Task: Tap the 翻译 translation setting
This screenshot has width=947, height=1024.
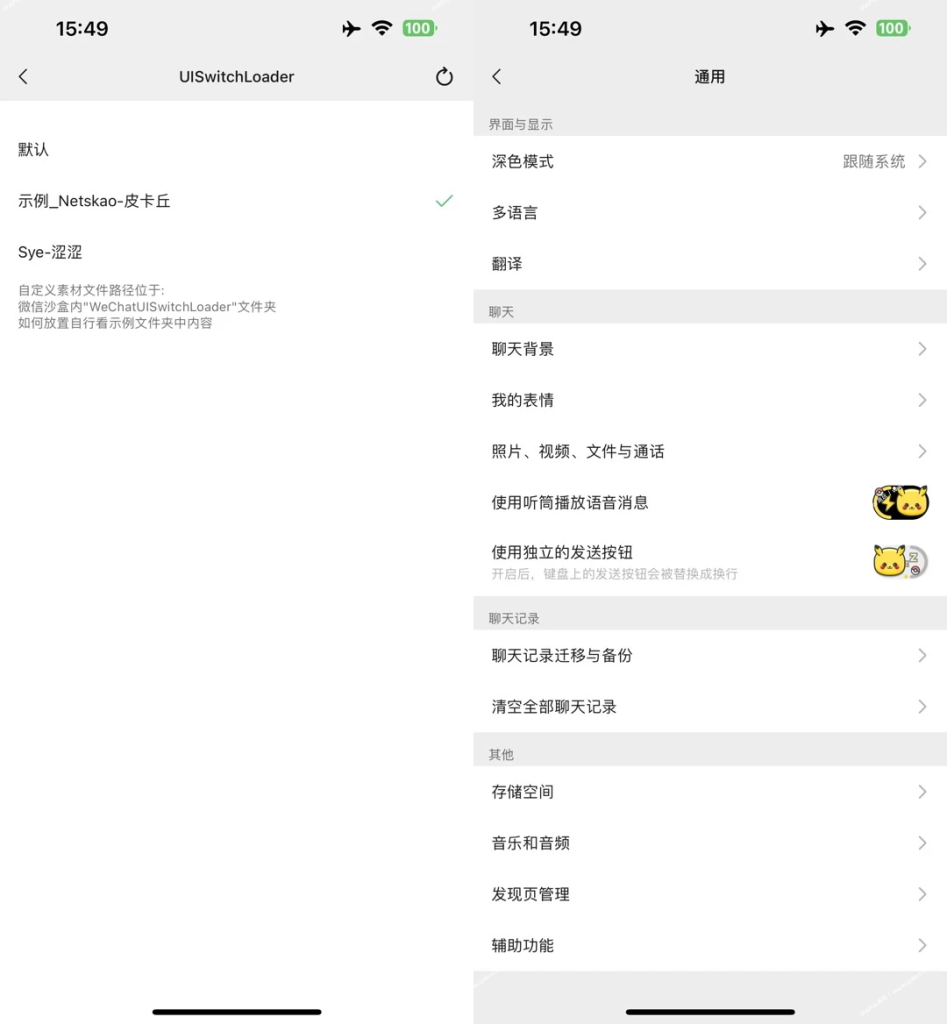Action: 710,263
